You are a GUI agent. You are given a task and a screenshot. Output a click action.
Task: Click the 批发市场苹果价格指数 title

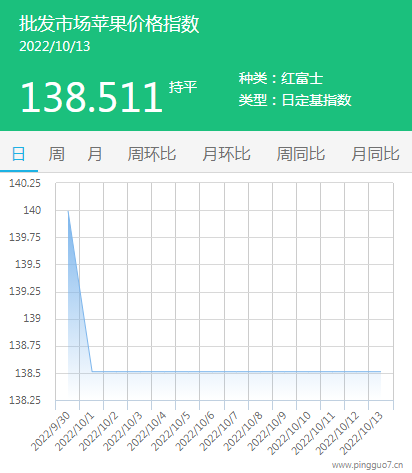point(109,24)
